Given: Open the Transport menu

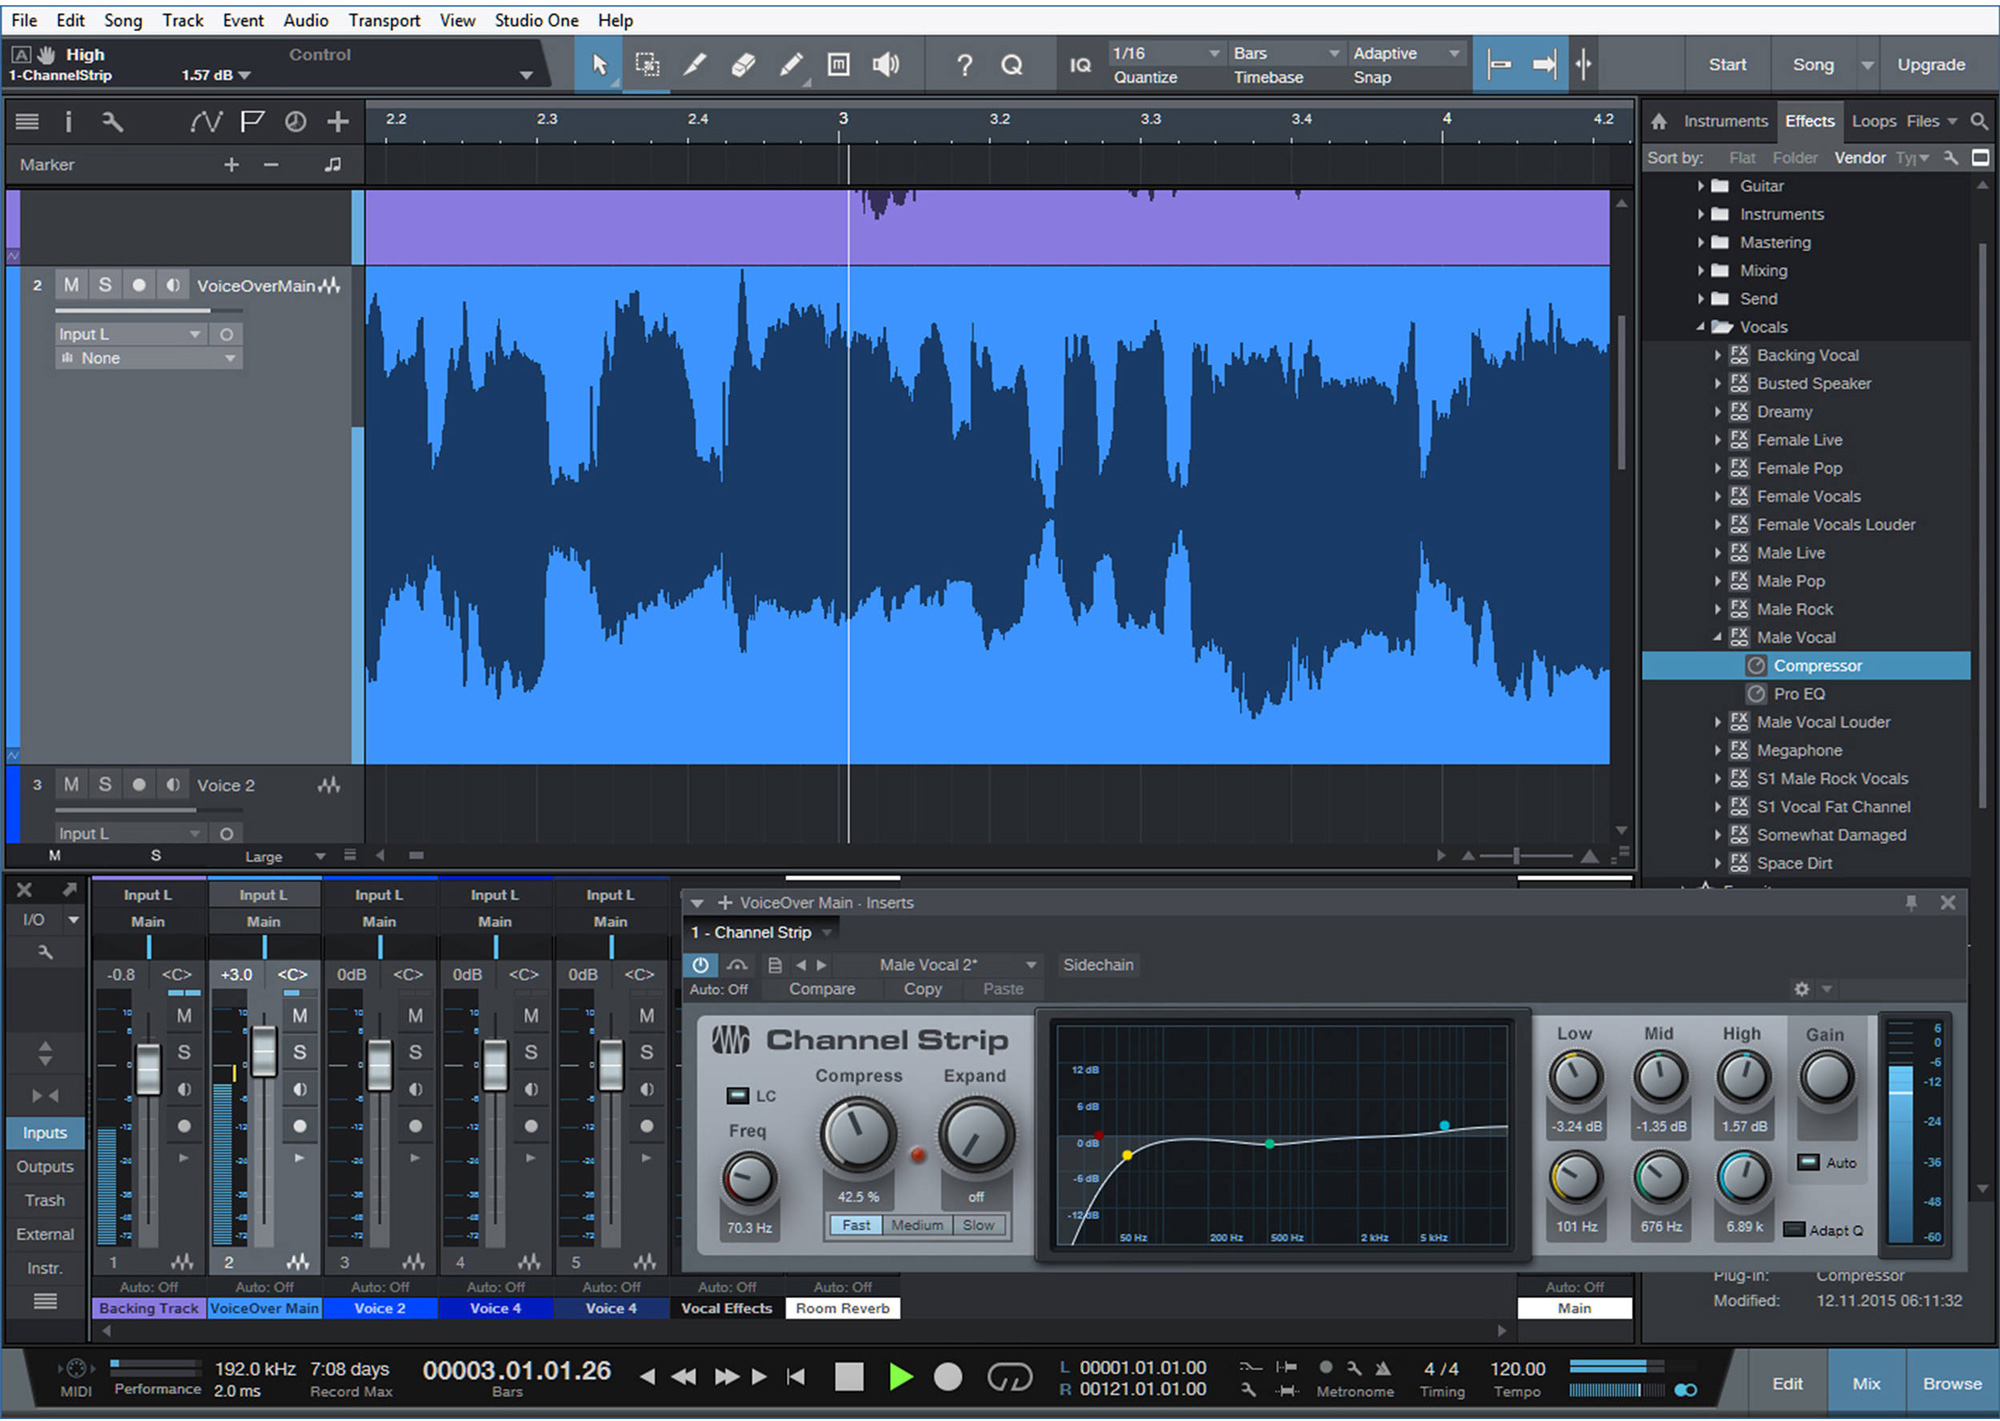Looking at the screenshot, I should pyautogui.click(x=384, y=20).
